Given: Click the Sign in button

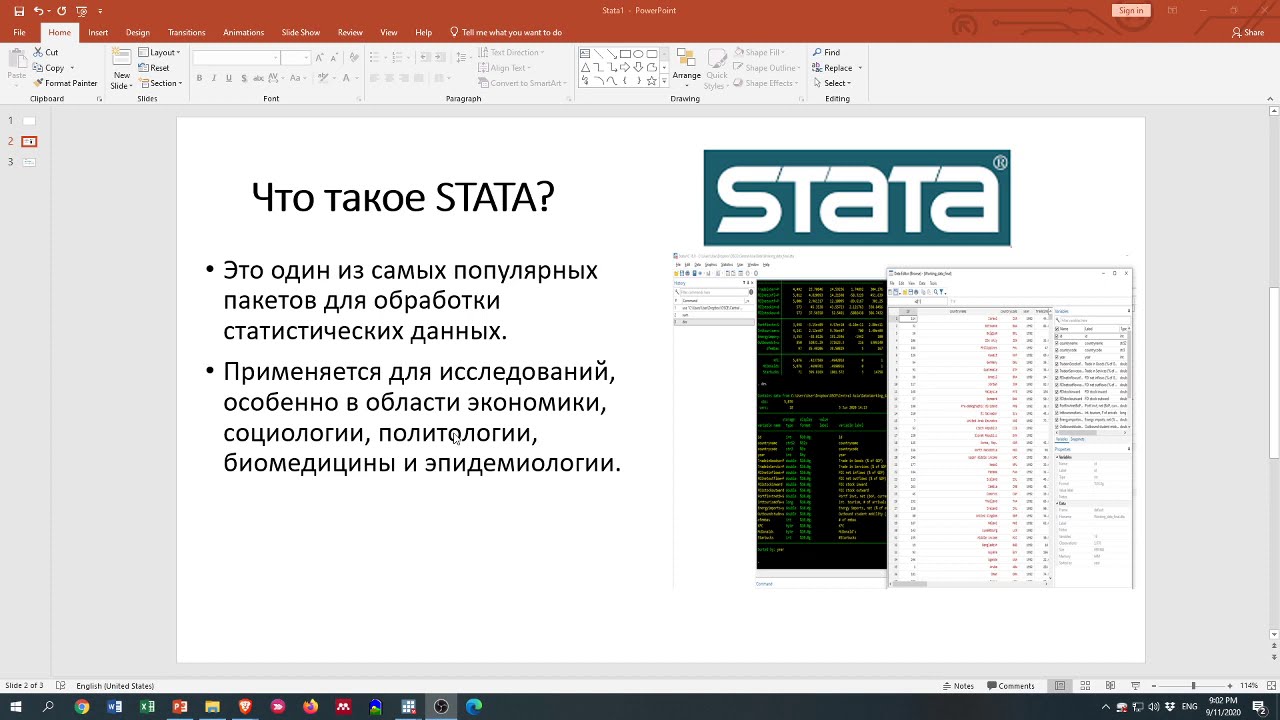Looking at the screenshot, I should click(1131, 10).
